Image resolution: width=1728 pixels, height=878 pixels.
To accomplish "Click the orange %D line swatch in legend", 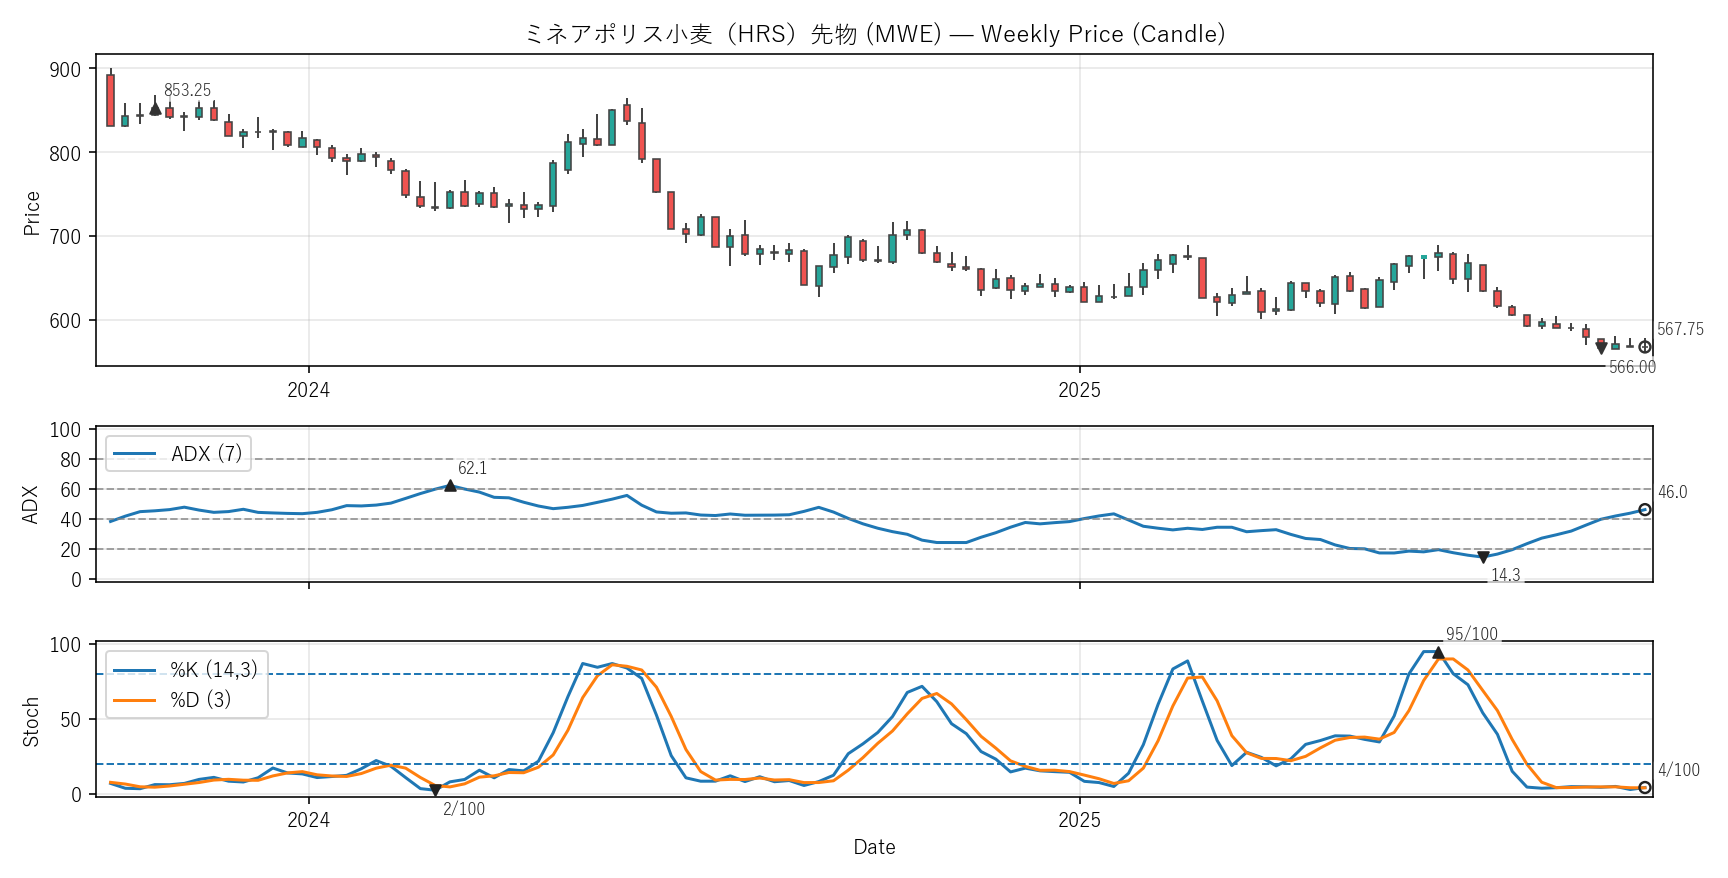I will [135, 700].
